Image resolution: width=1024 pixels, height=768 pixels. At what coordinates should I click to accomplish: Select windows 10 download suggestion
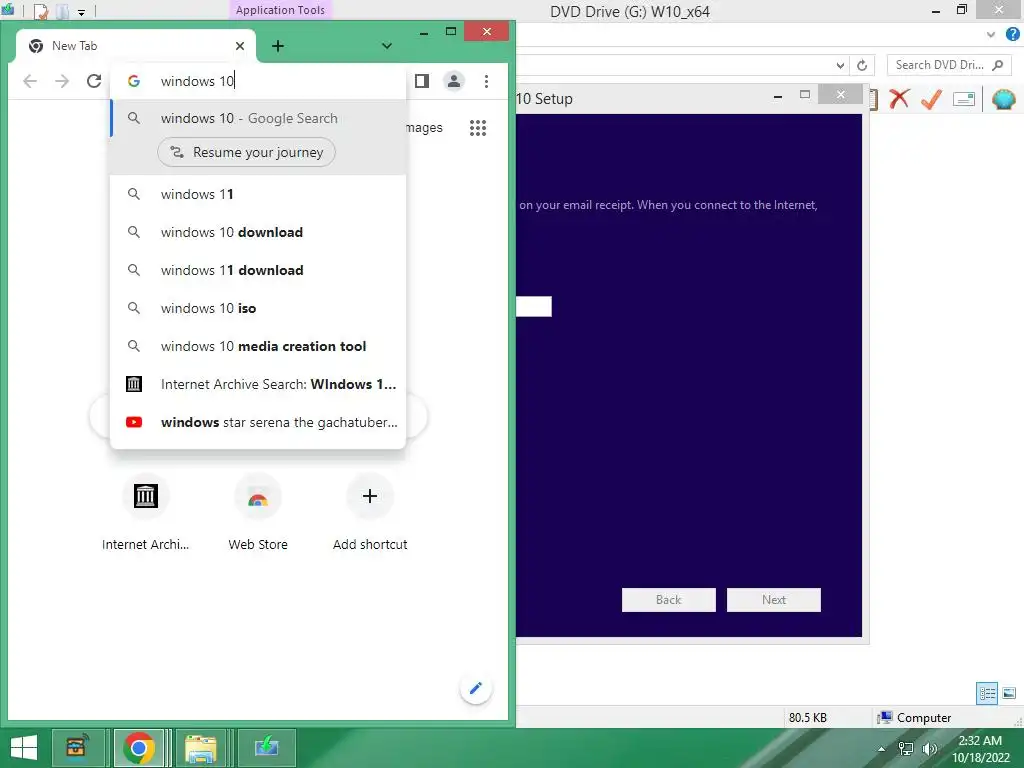pos(258,232)
